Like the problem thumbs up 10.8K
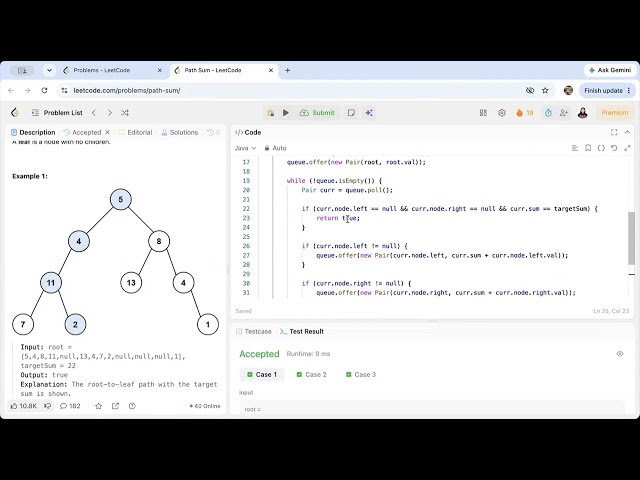The height and width of the screenshot is (480, 640). click(x=24, y=406)
